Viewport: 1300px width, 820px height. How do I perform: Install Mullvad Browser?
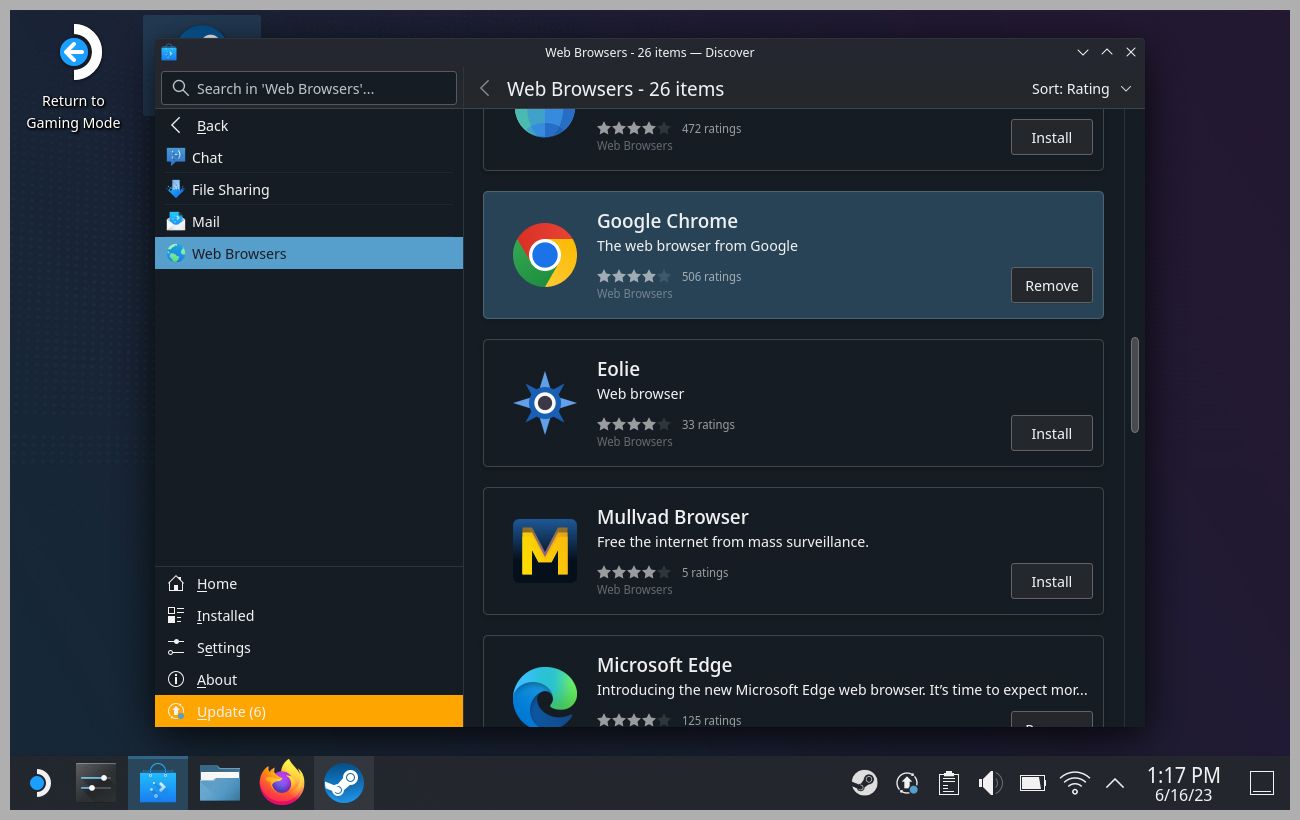click(1051, 581)
